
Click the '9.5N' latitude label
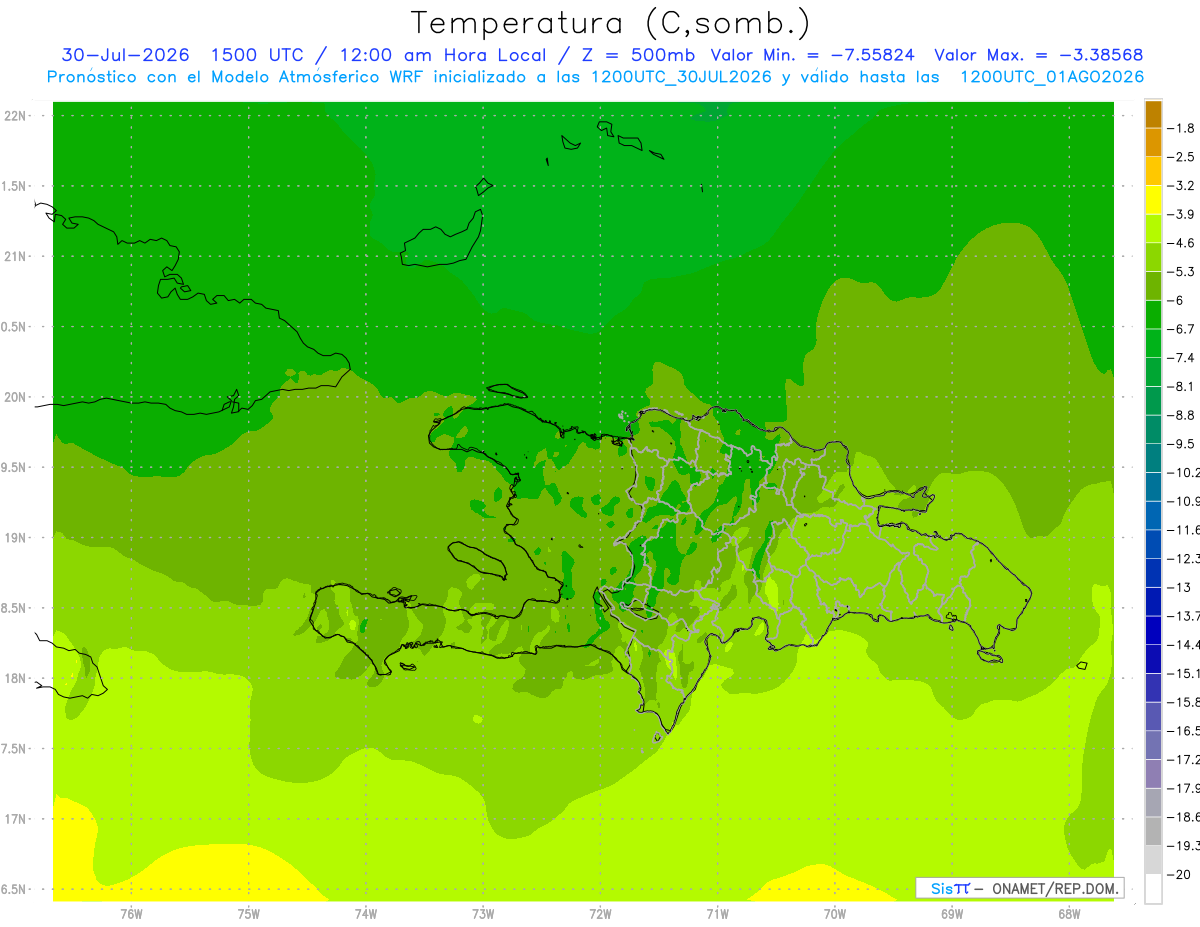[12, 467]
